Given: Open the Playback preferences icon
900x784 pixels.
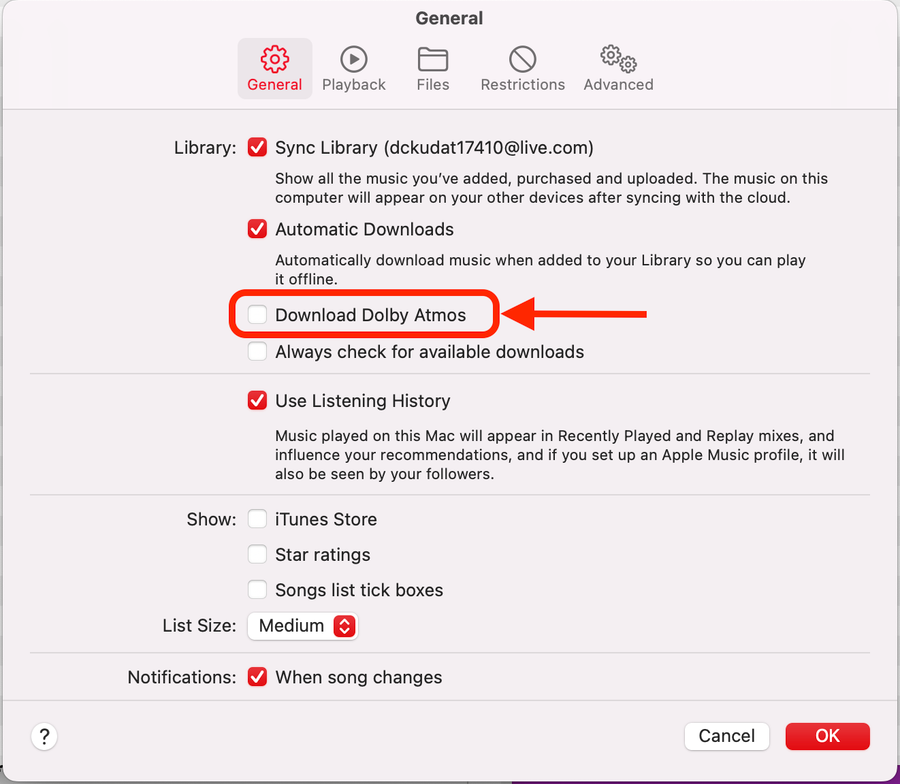Looking at the screenshot, I should tap(353, 58).
